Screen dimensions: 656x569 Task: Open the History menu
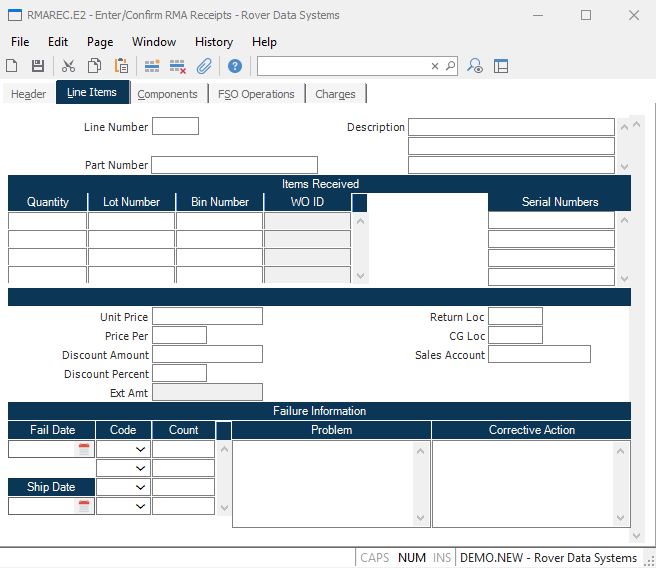coord(213,42)
